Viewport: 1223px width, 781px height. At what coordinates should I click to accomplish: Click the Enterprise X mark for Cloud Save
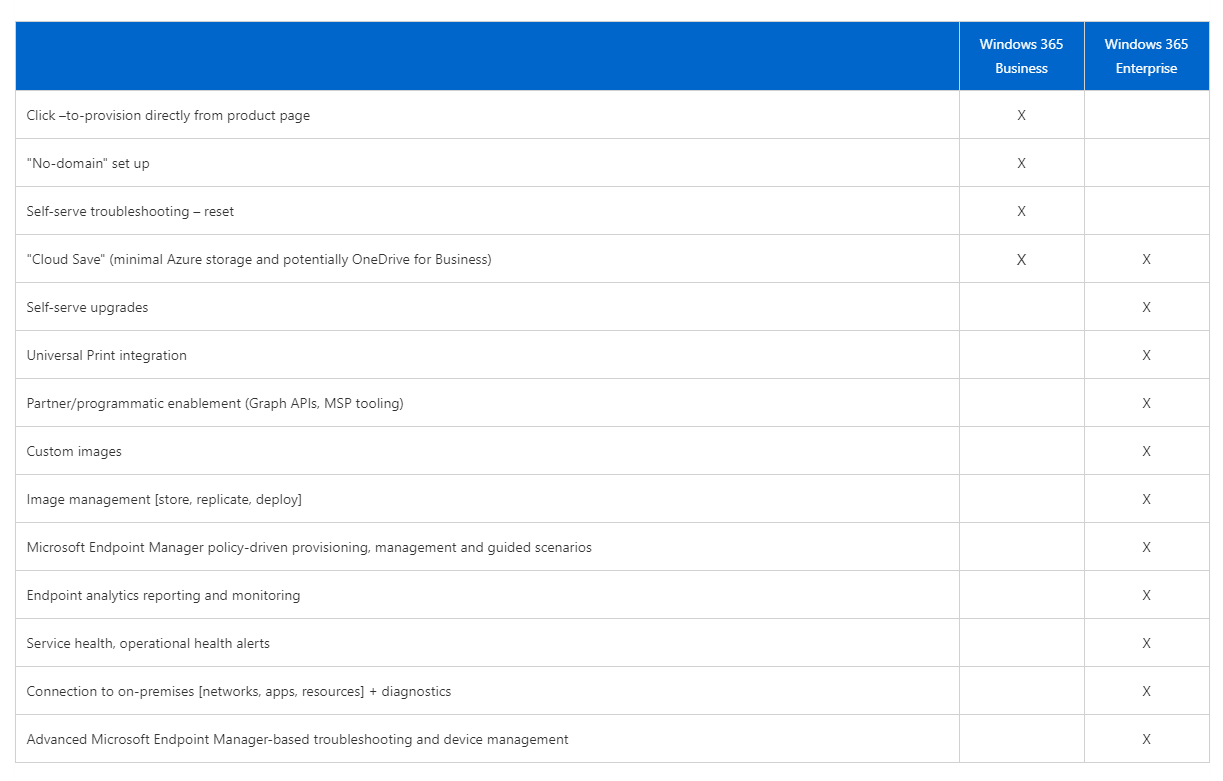click(1146, 259)
